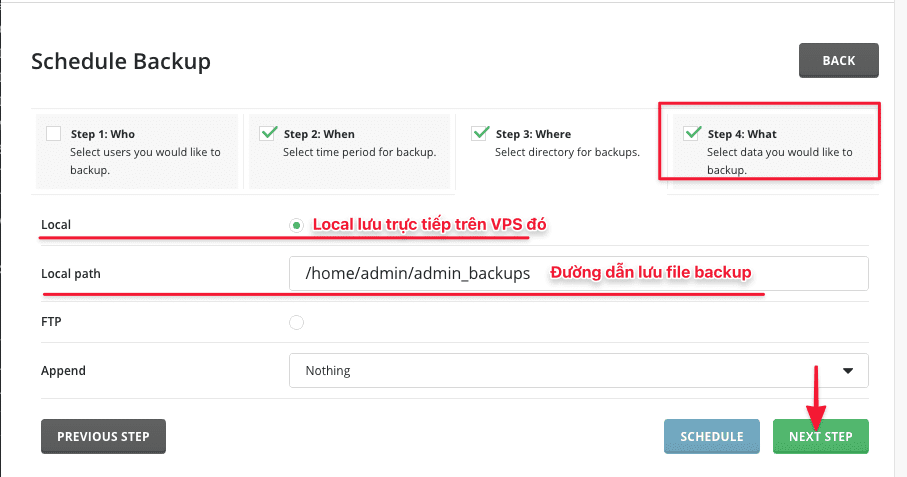Click the green checkmark beside Step 4: What
Viewport: 907px width, 477px height.
692,132
